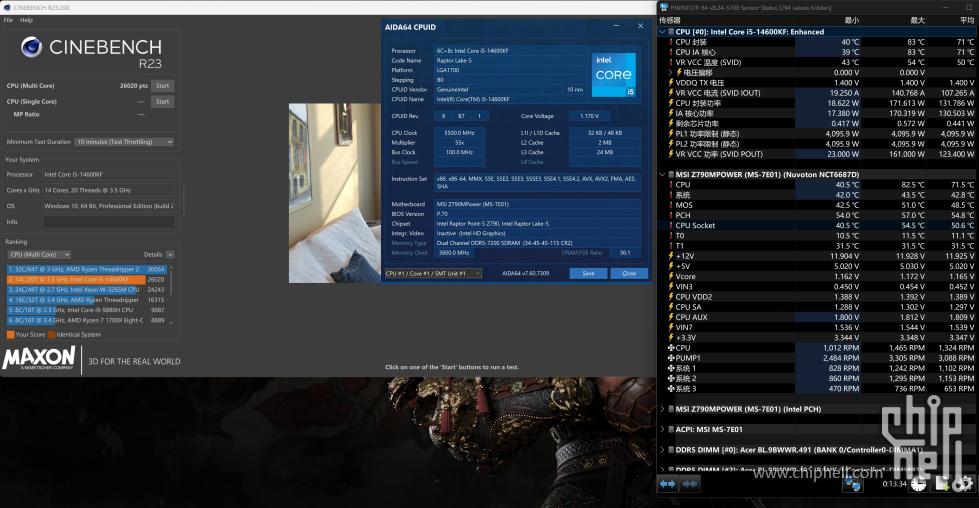
Task: Select ranking row Intel Core i9-9880H CPU
Action: point(86,310)
